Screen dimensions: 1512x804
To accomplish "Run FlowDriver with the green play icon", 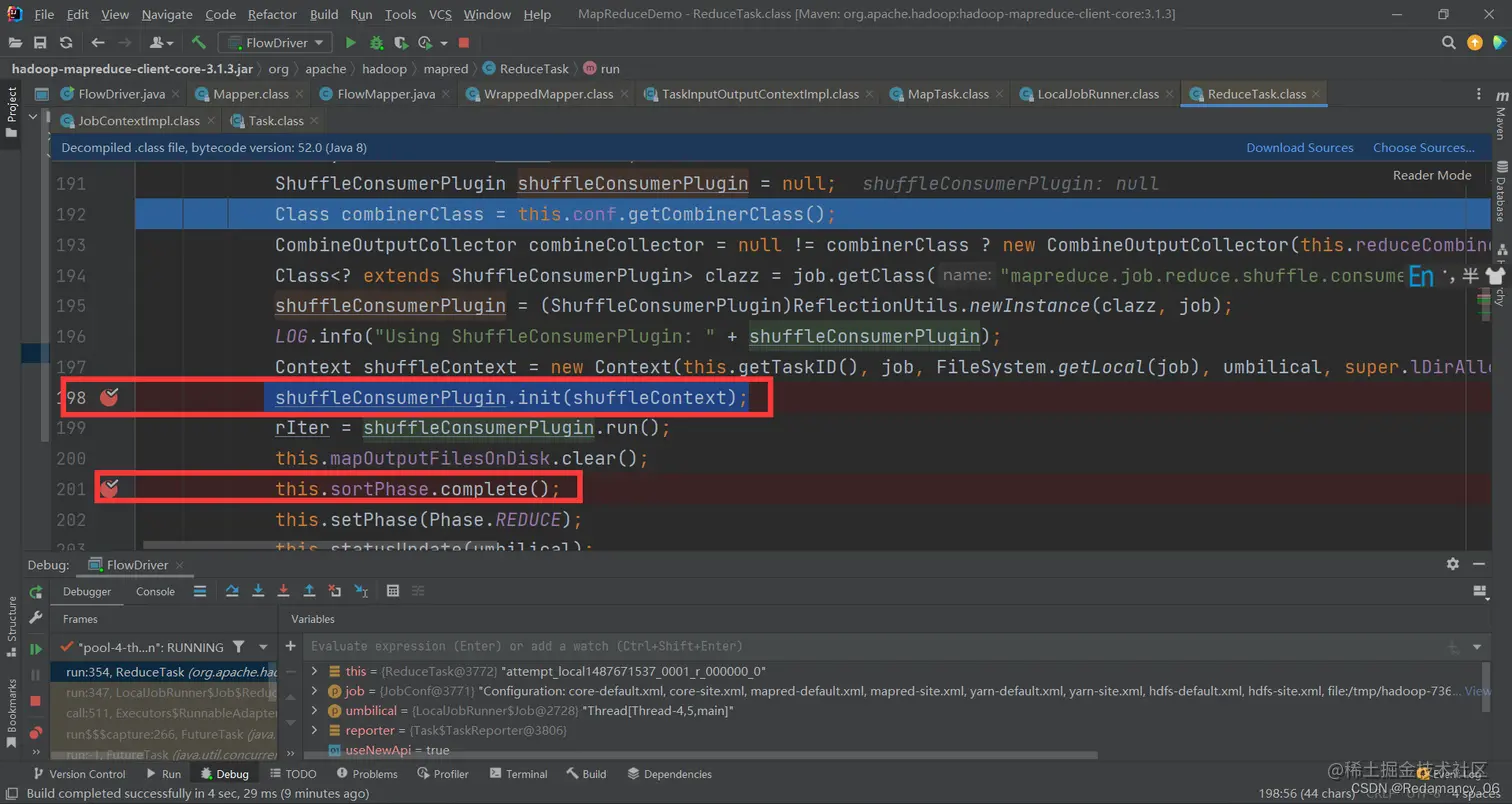I will pos(351,43).
